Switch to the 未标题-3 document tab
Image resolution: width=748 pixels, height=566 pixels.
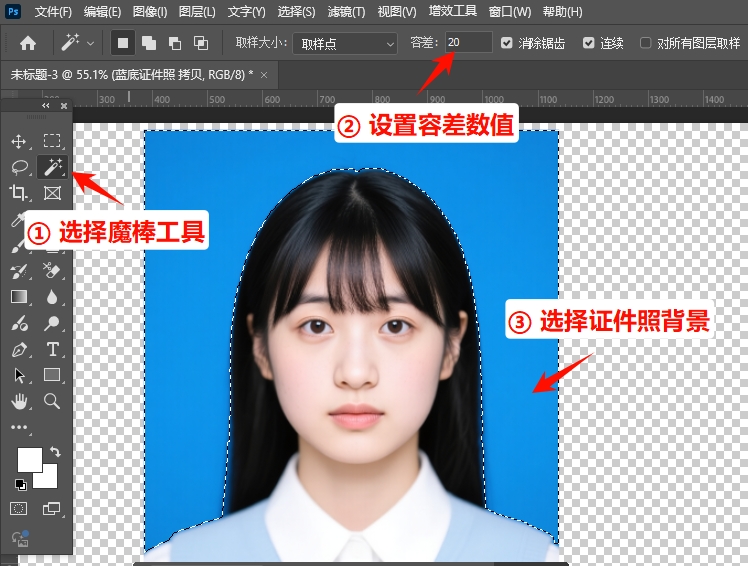132,75
